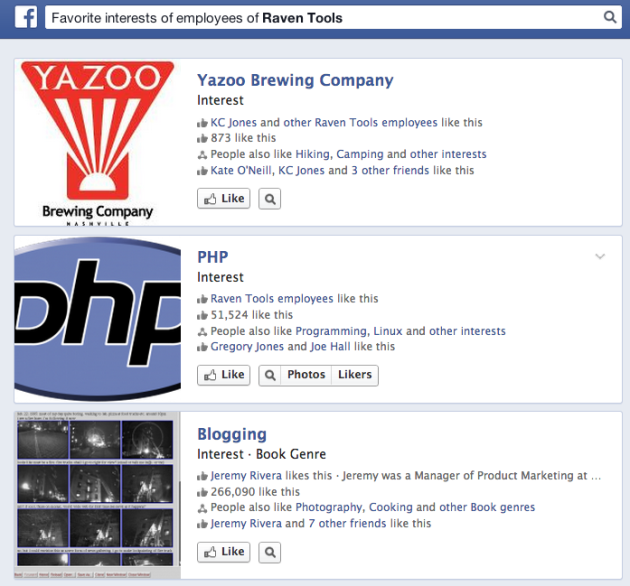630x586 pixels.
Task: Open the Yazoo Brewing Company title link
Action: tap(295, 80)
